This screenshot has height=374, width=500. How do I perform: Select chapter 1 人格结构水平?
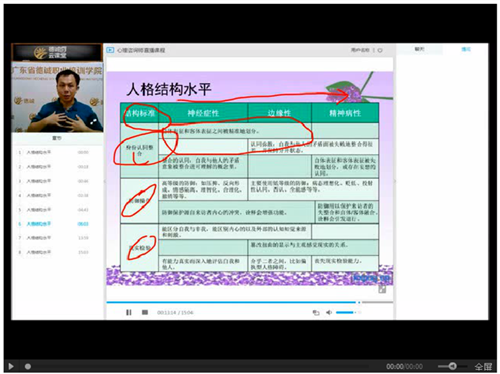pos(53,152)
